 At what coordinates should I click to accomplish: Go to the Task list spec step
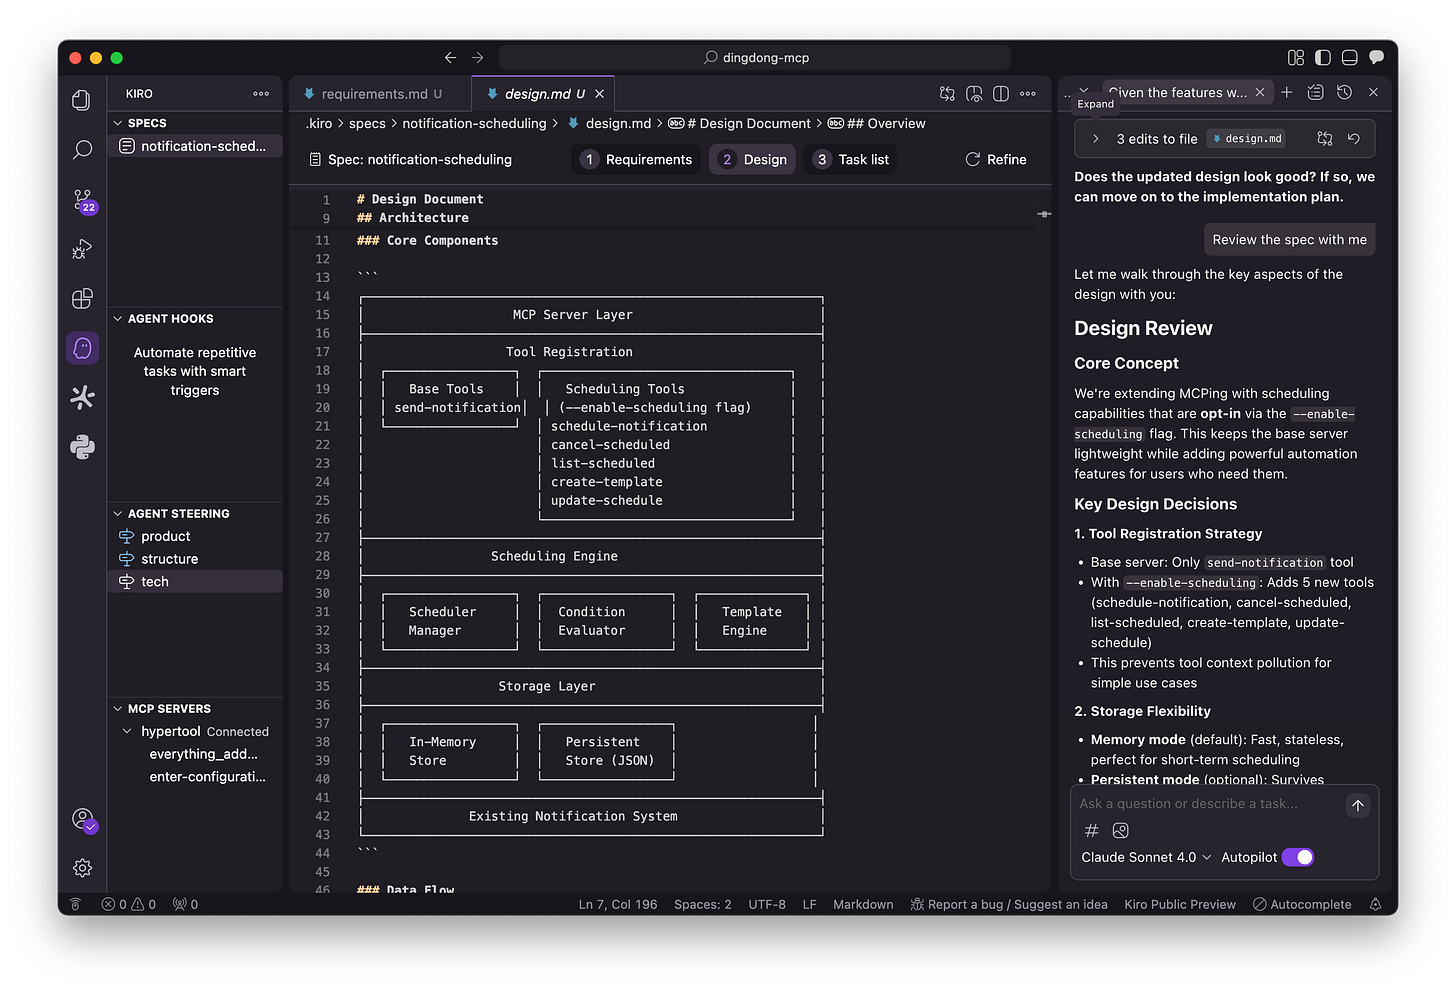[x=851, y=160]
